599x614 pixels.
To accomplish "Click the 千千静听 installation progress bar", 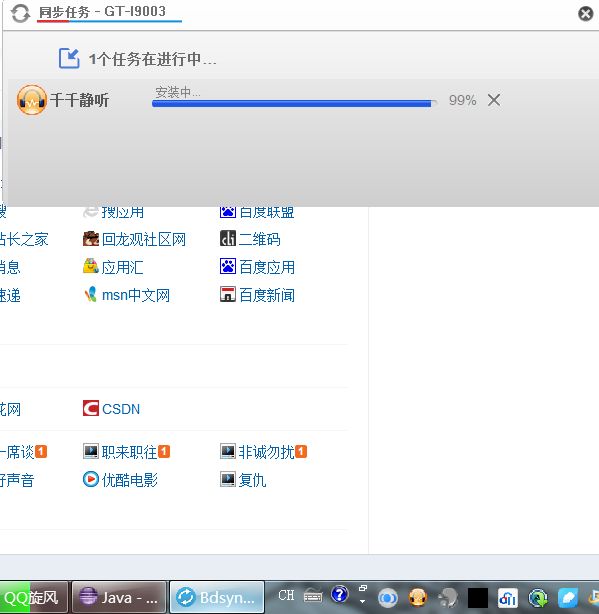I will click(294, 103).
